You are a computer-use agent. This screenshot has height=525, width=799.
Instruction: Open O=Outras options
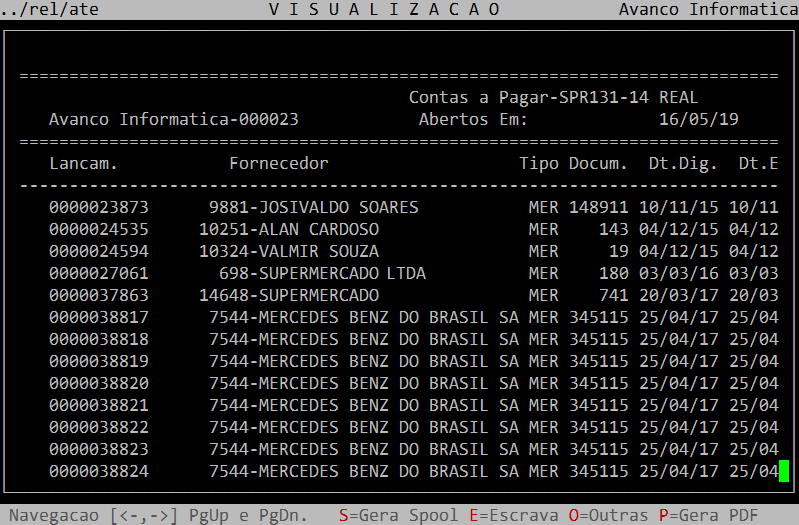tap(608, 515)
